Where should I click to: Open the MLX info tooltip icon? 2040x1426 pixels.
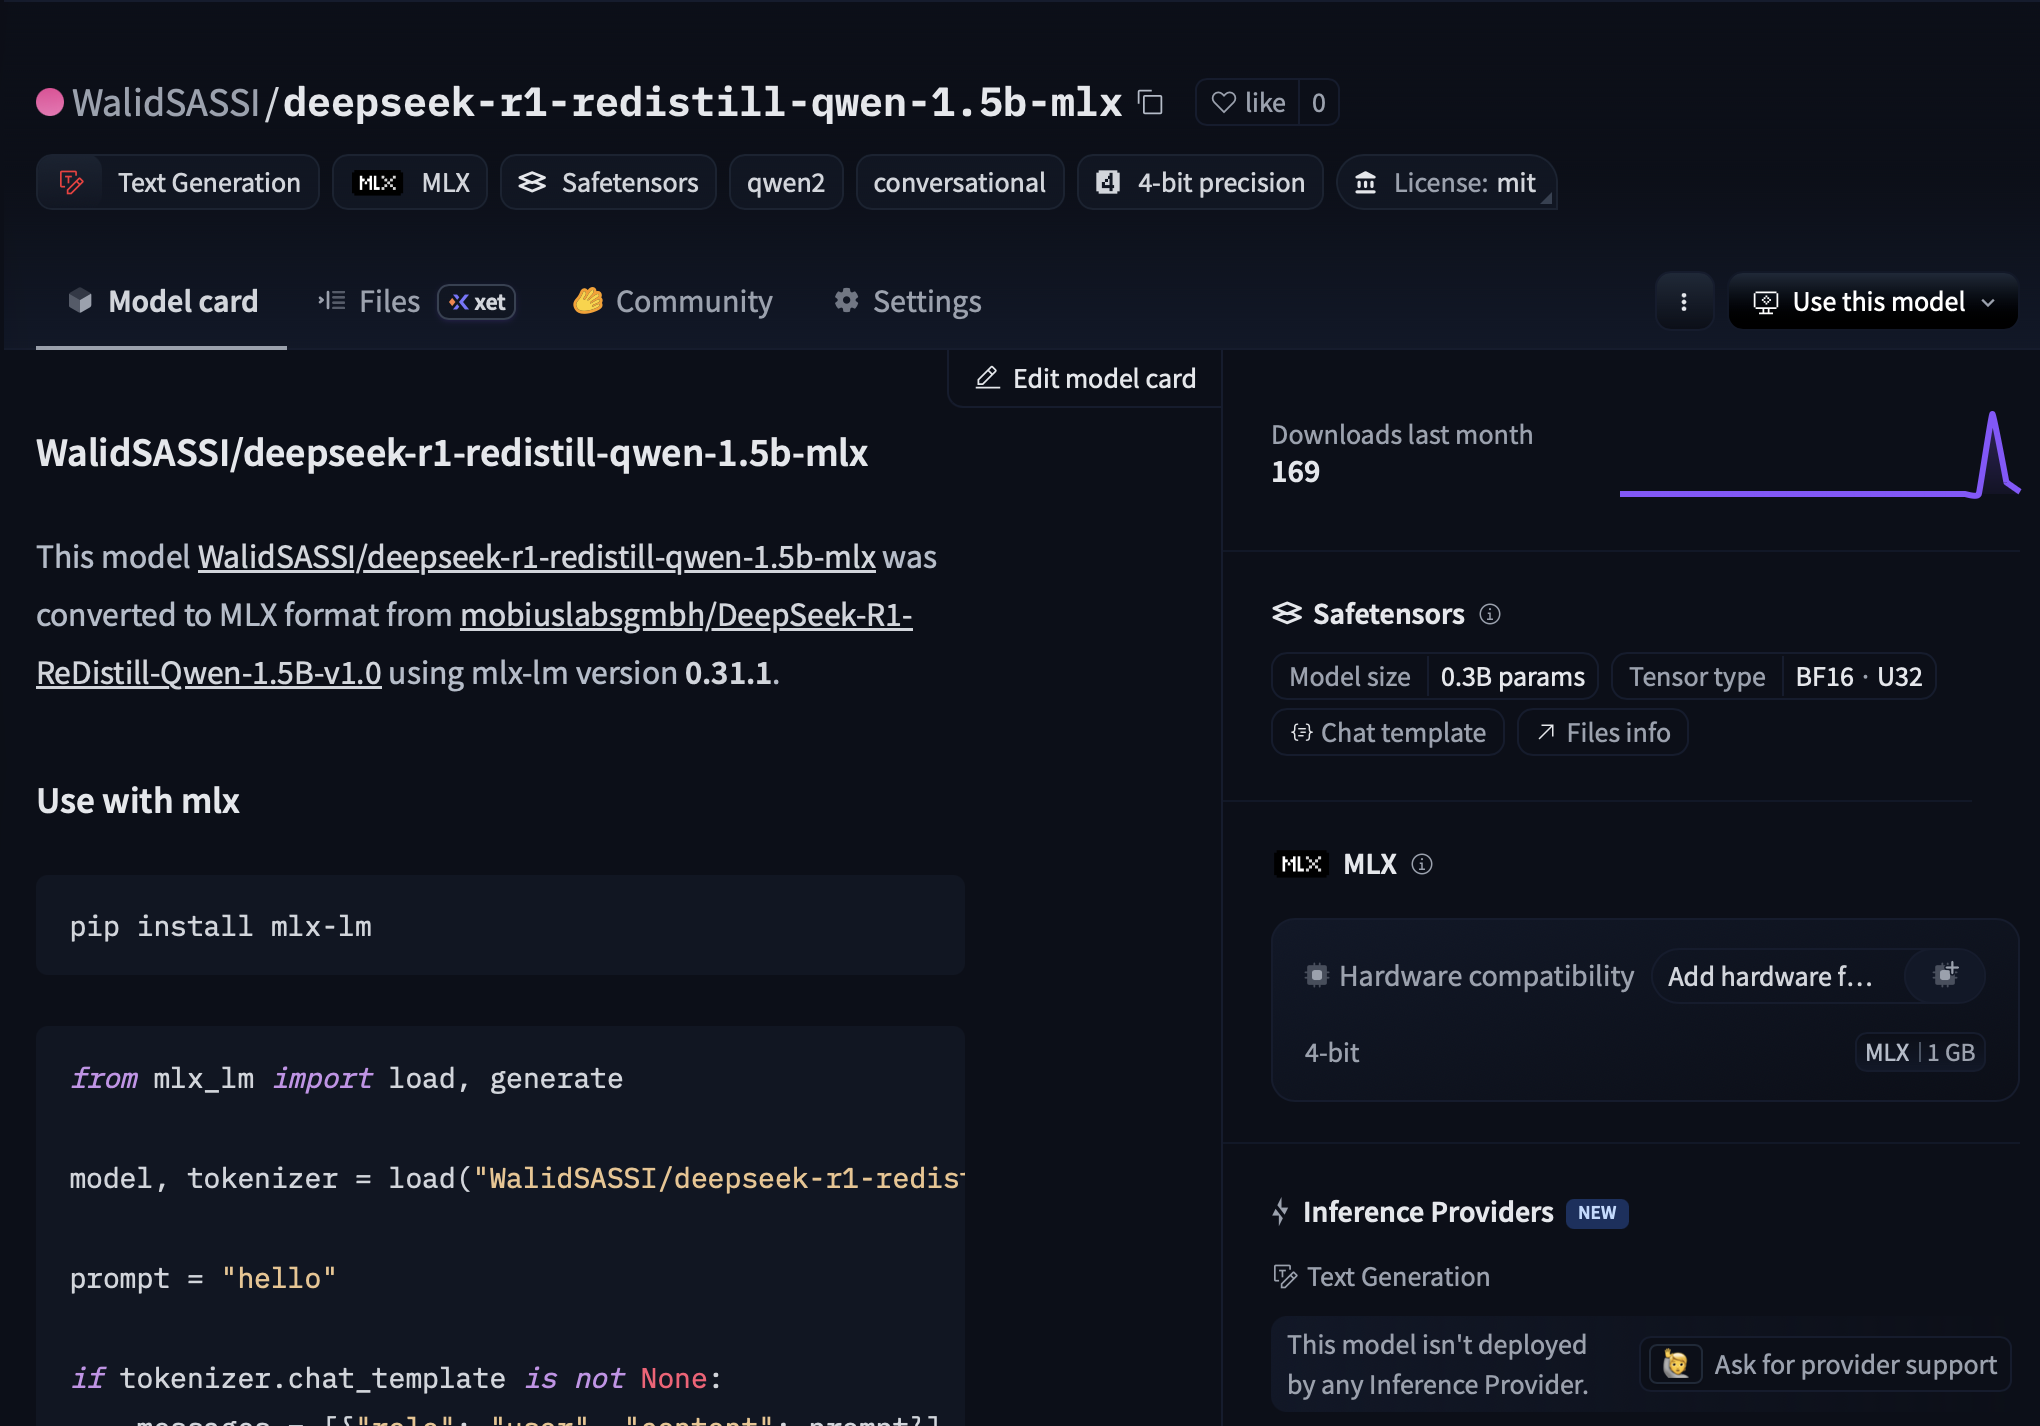1423,864
